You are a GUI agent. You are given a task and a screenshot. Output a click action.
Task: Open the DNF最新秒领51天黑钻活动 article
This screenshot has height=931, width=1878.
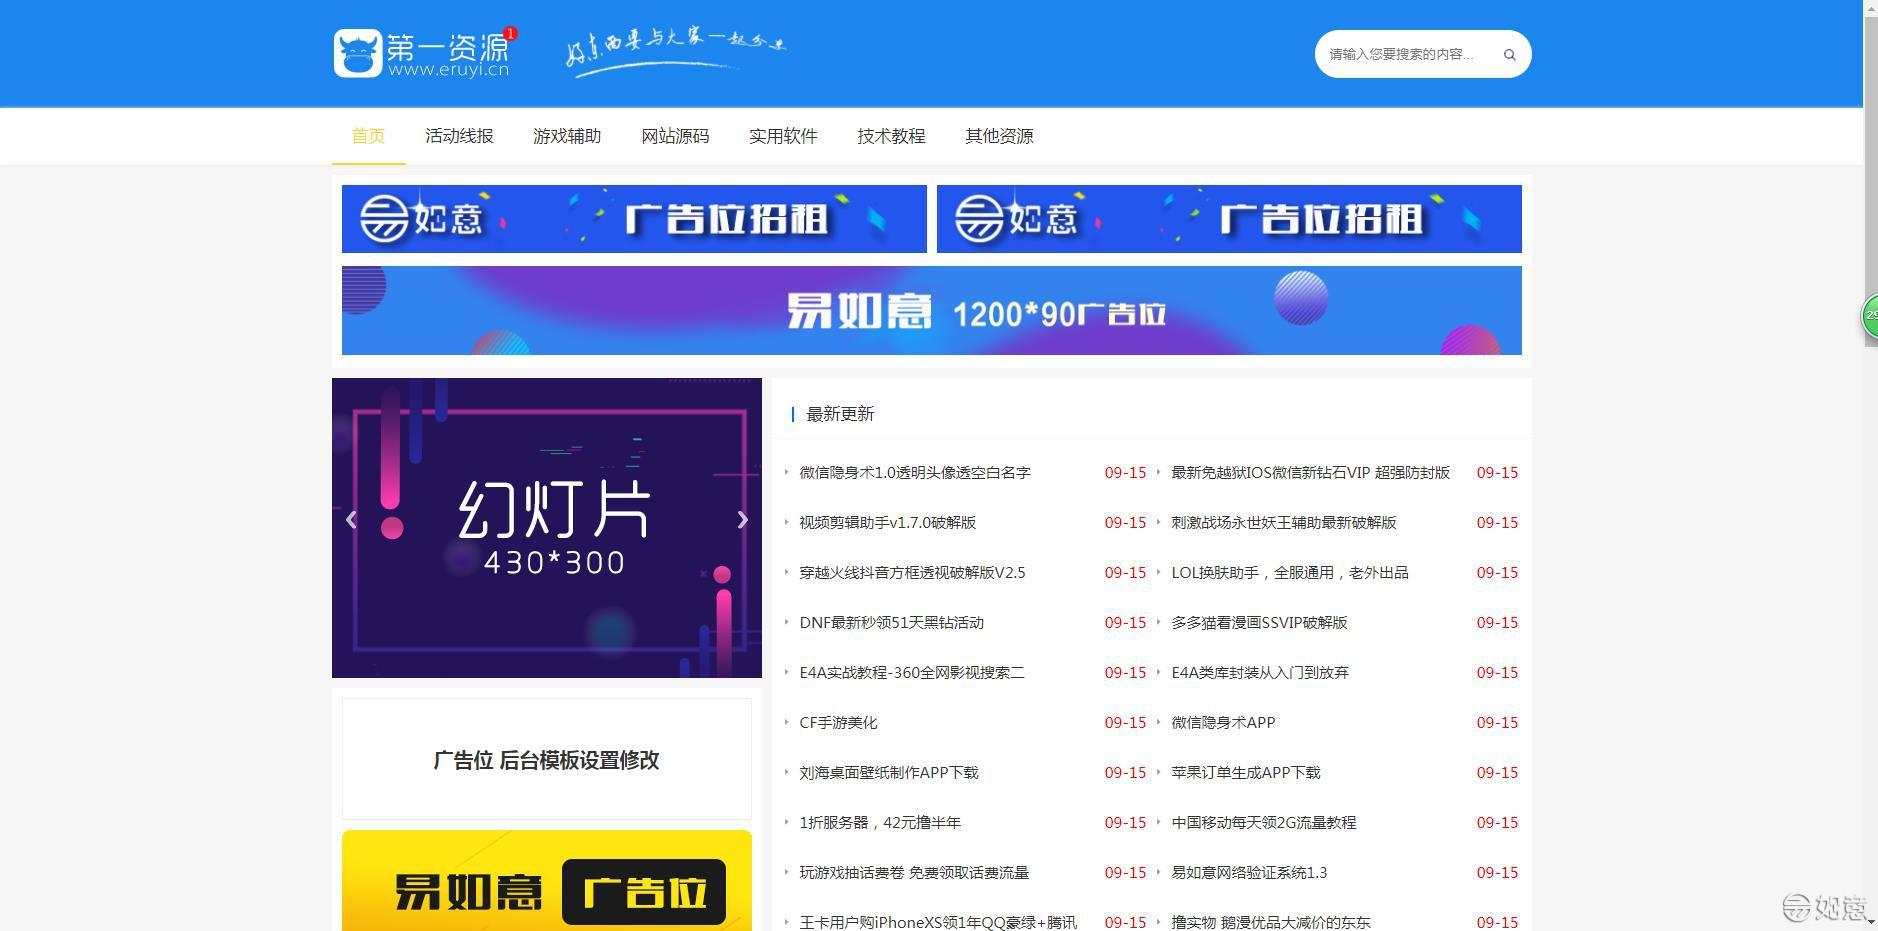tap(889, 622)
